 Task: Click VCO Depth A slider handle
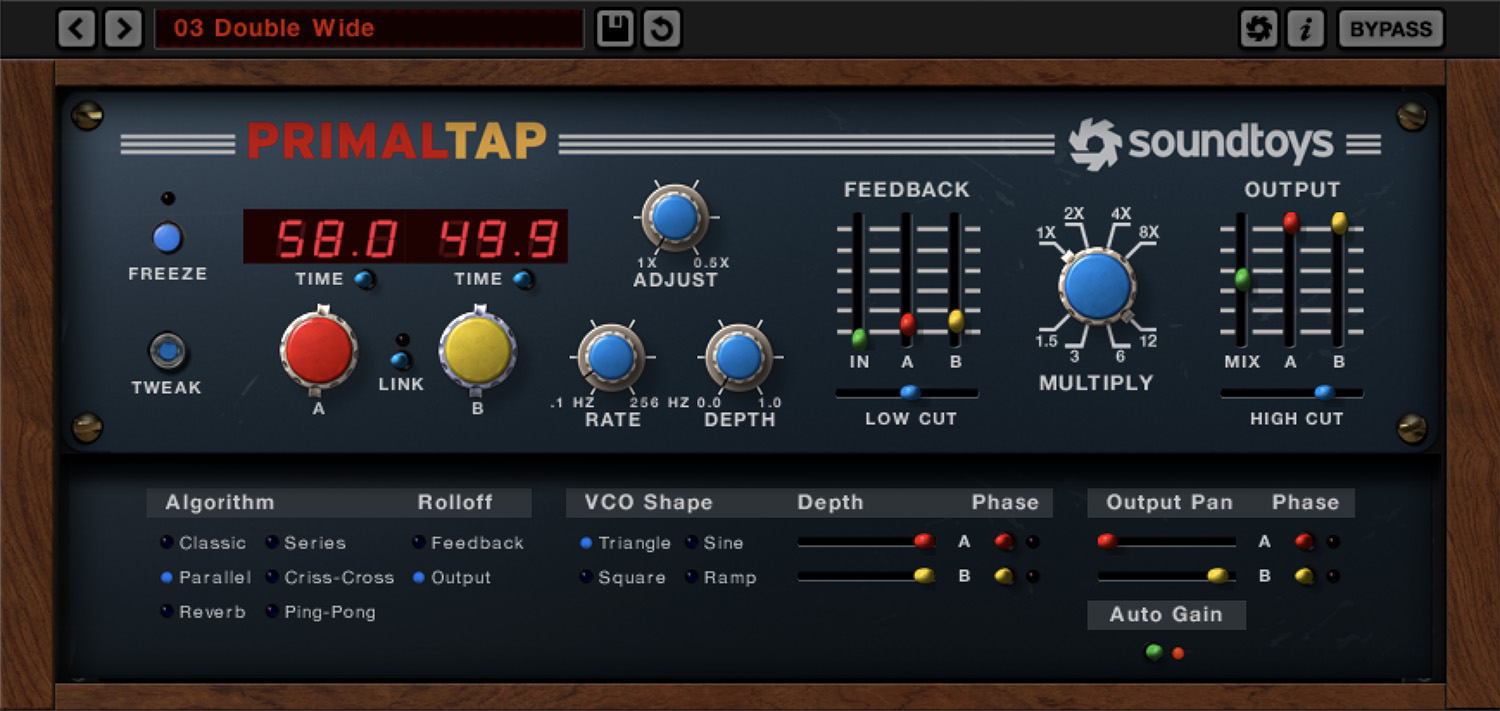pyautogui.click(x=924, y=541)
